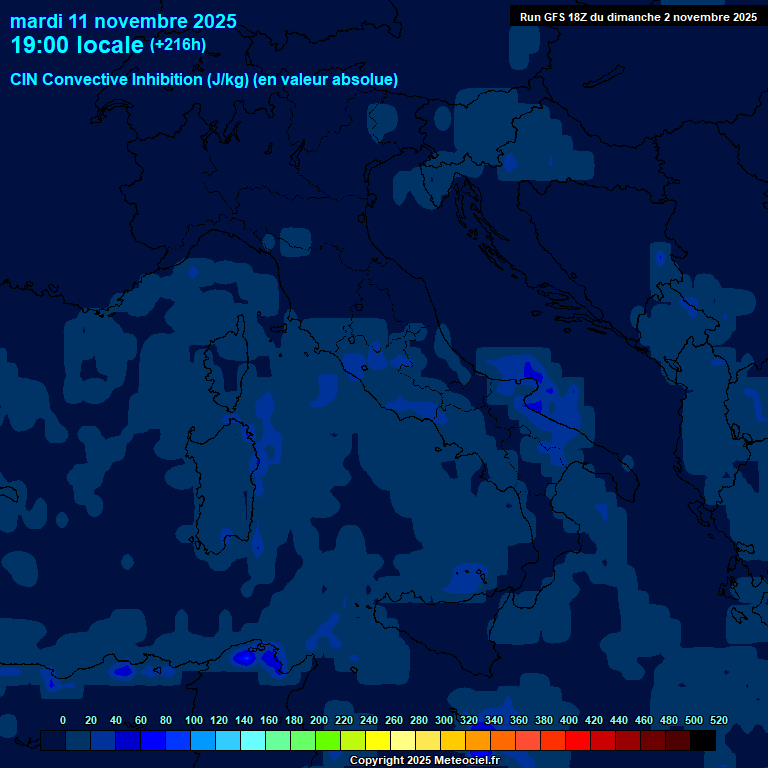Viewport: 768px width, 768px height.
Task: Click the Copyright 2025 Meteociel.fr text
Action: [424, 761]
